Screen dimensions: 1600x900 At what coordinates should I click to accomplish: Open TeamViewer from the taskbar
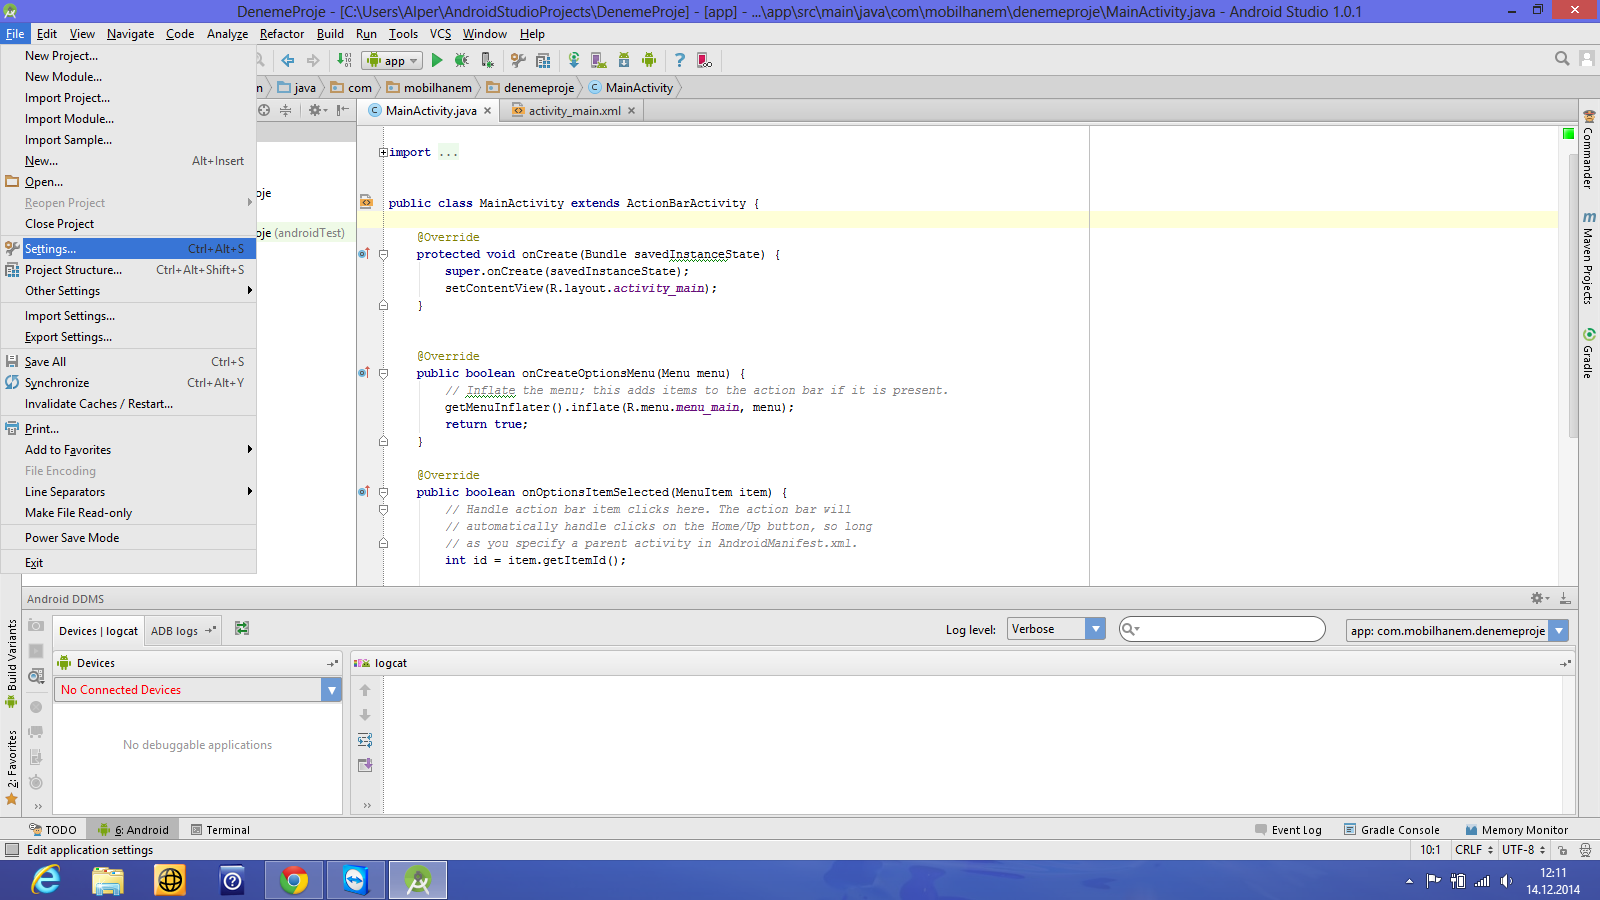[x=356, y=880]
